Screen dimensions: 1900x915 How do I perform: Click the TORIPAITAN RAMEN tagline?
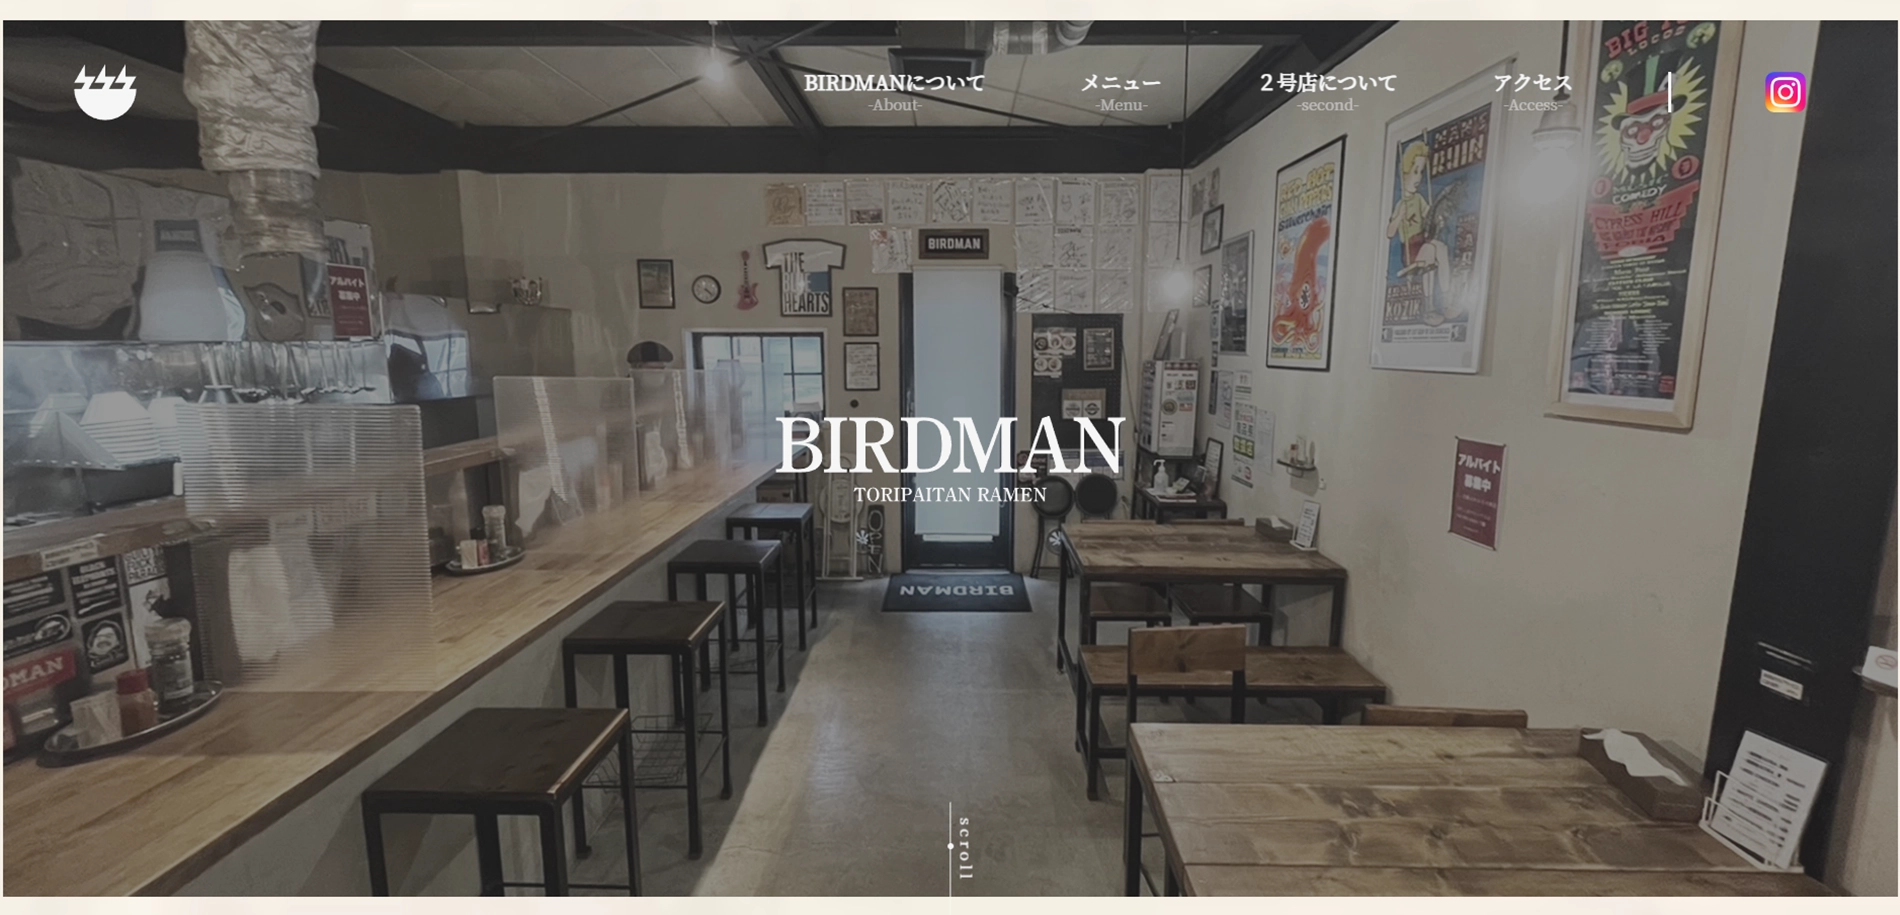point(950,495)
